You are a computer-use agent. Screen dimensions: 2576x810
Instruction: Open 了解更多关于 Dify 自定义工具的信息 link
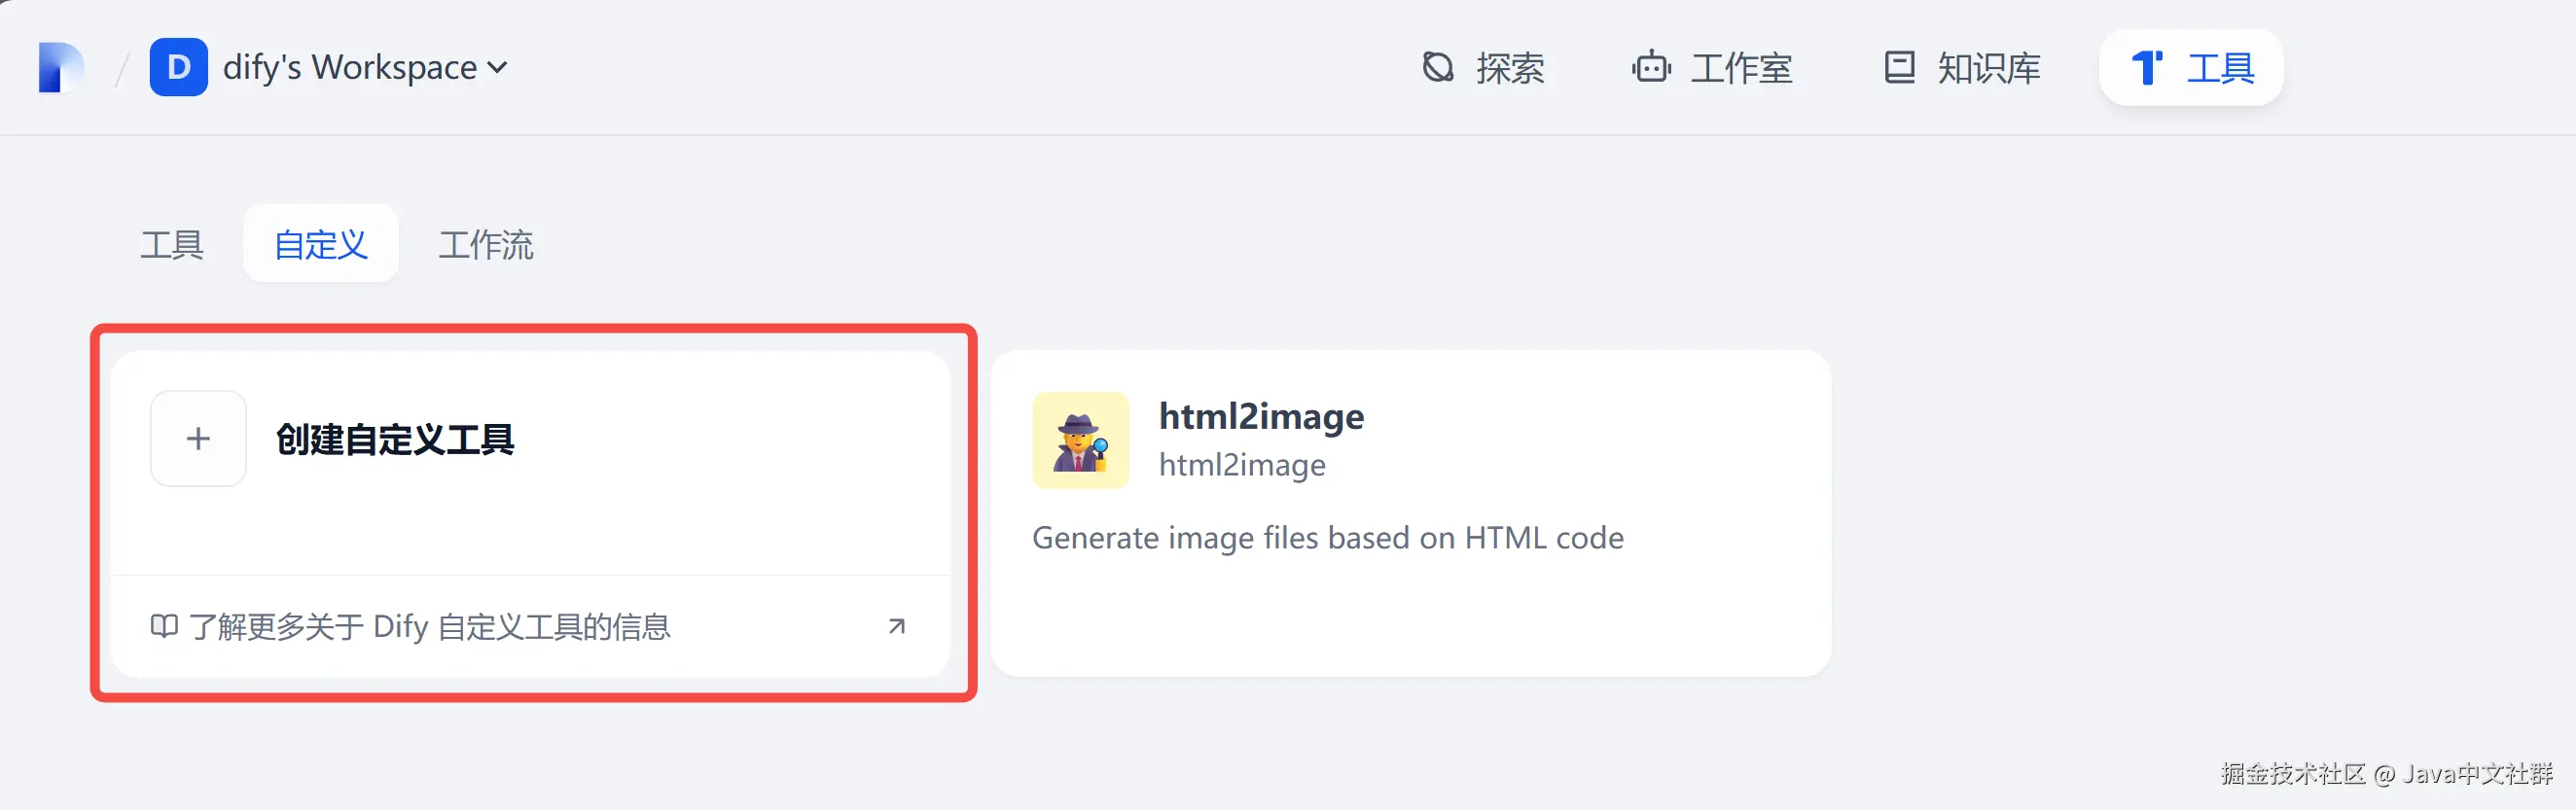pyautogui.click(x=429, y=626)
